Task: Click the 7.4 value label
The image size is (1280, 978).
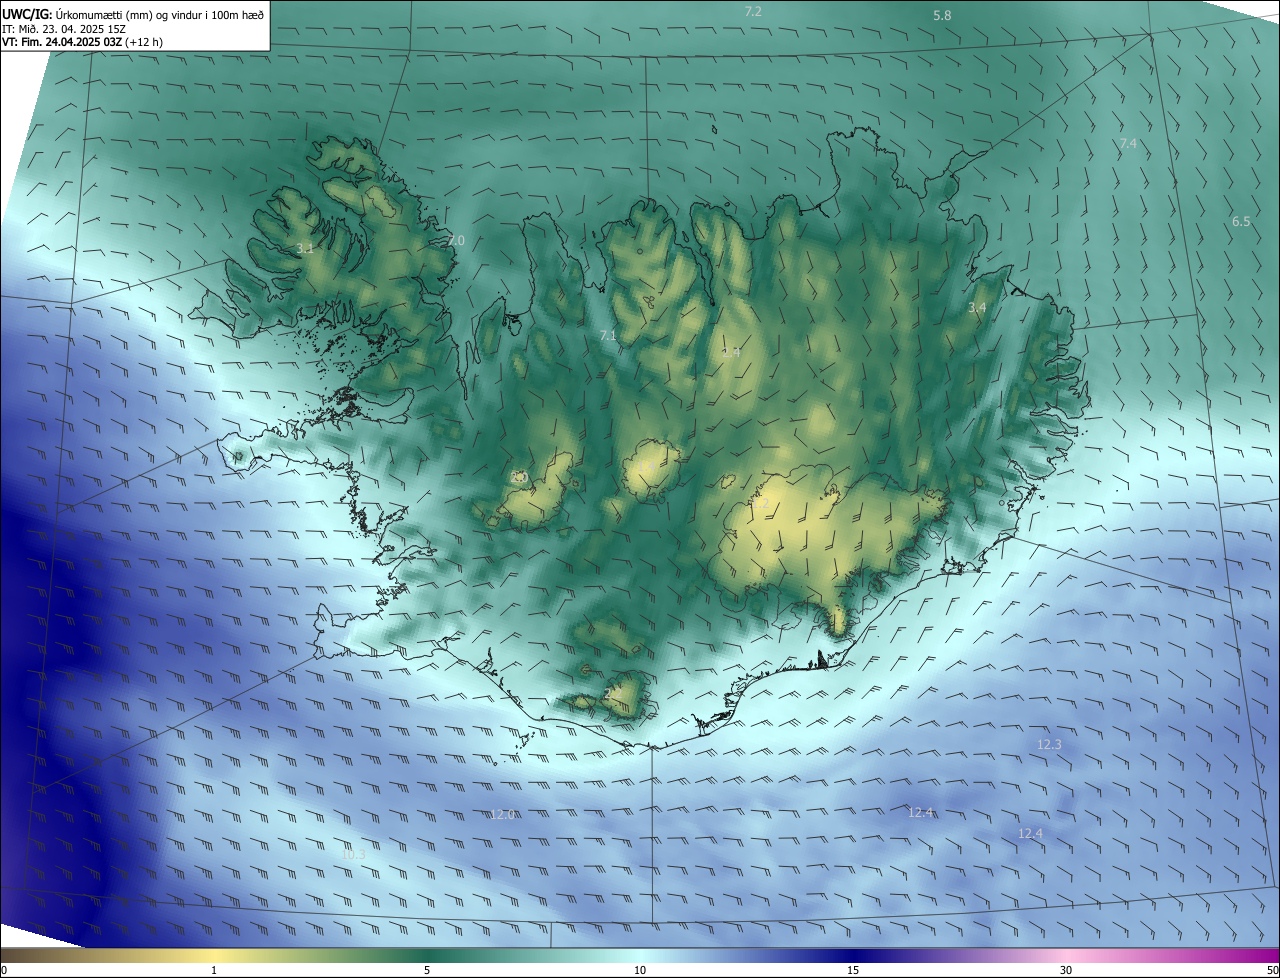Action: pyautogui.click(x=1128, y=144)
